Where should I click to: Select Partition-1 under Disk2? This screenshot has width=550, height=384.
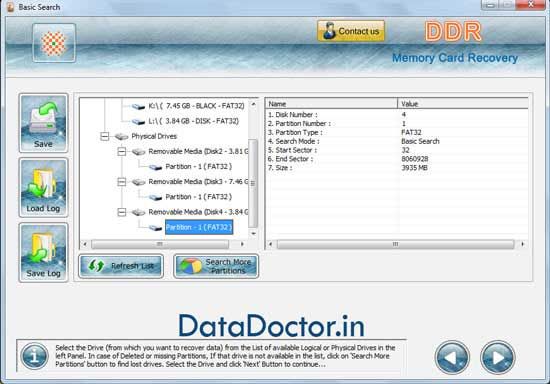199,167
